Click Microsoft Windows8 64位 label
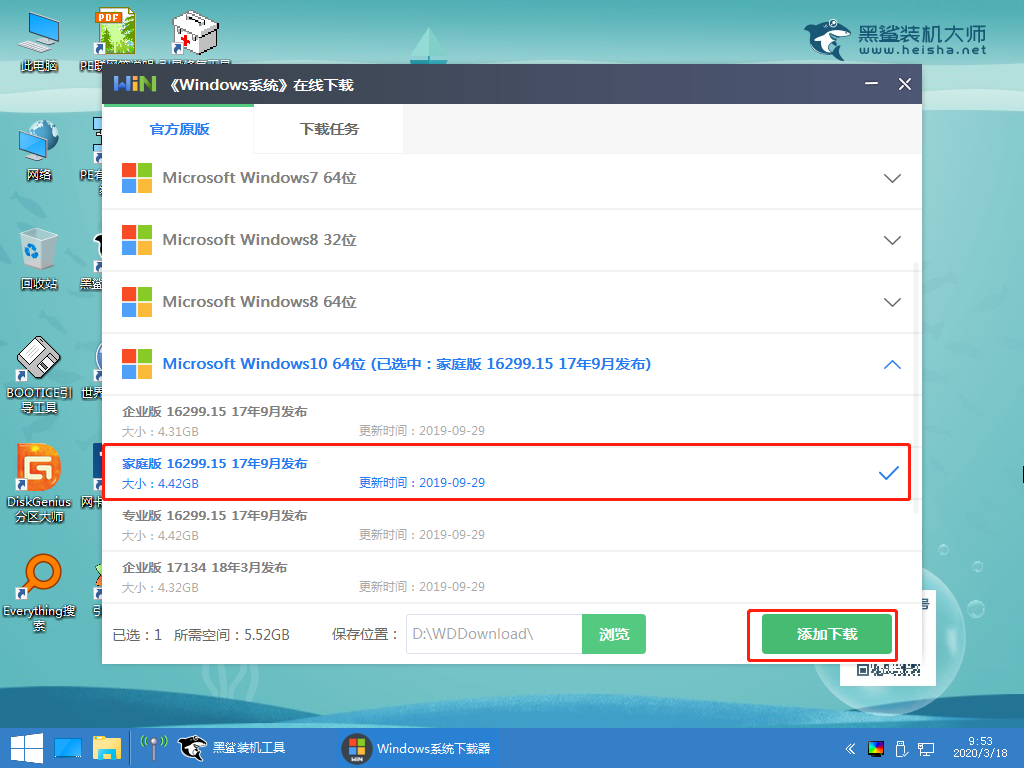The height and width of the screenshot is (768, 1024). point(259,302)
